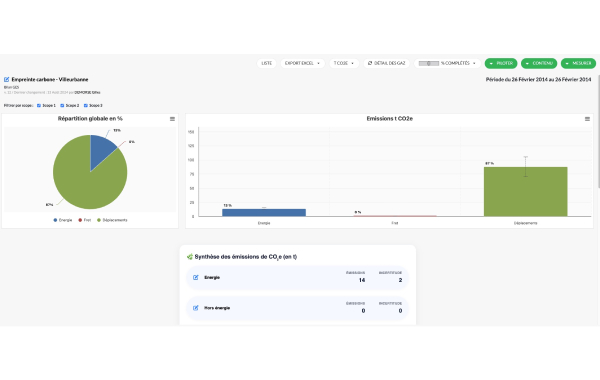Click the Période du 26 Février 2014 text
The width and height of the screenshot is (600, 380).
click(x=538, y=80)
